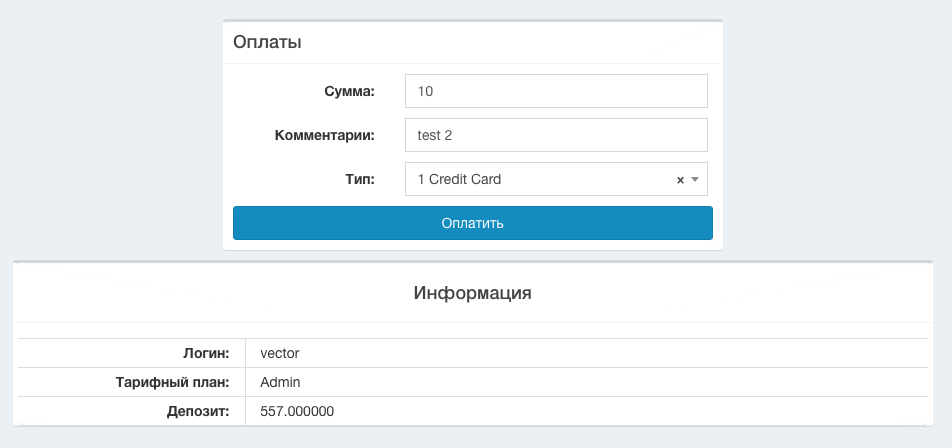Viewport: 952px width, 448px height.
Task: Select the login value 'vector'
Action: pyautogui.click(x=280, y=353)
